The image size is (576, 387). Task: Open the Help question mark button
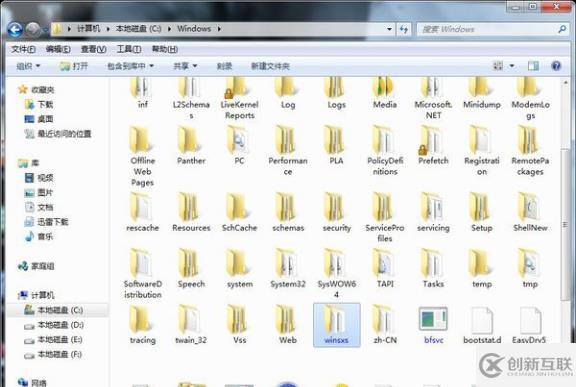click(x=556, y=66)
